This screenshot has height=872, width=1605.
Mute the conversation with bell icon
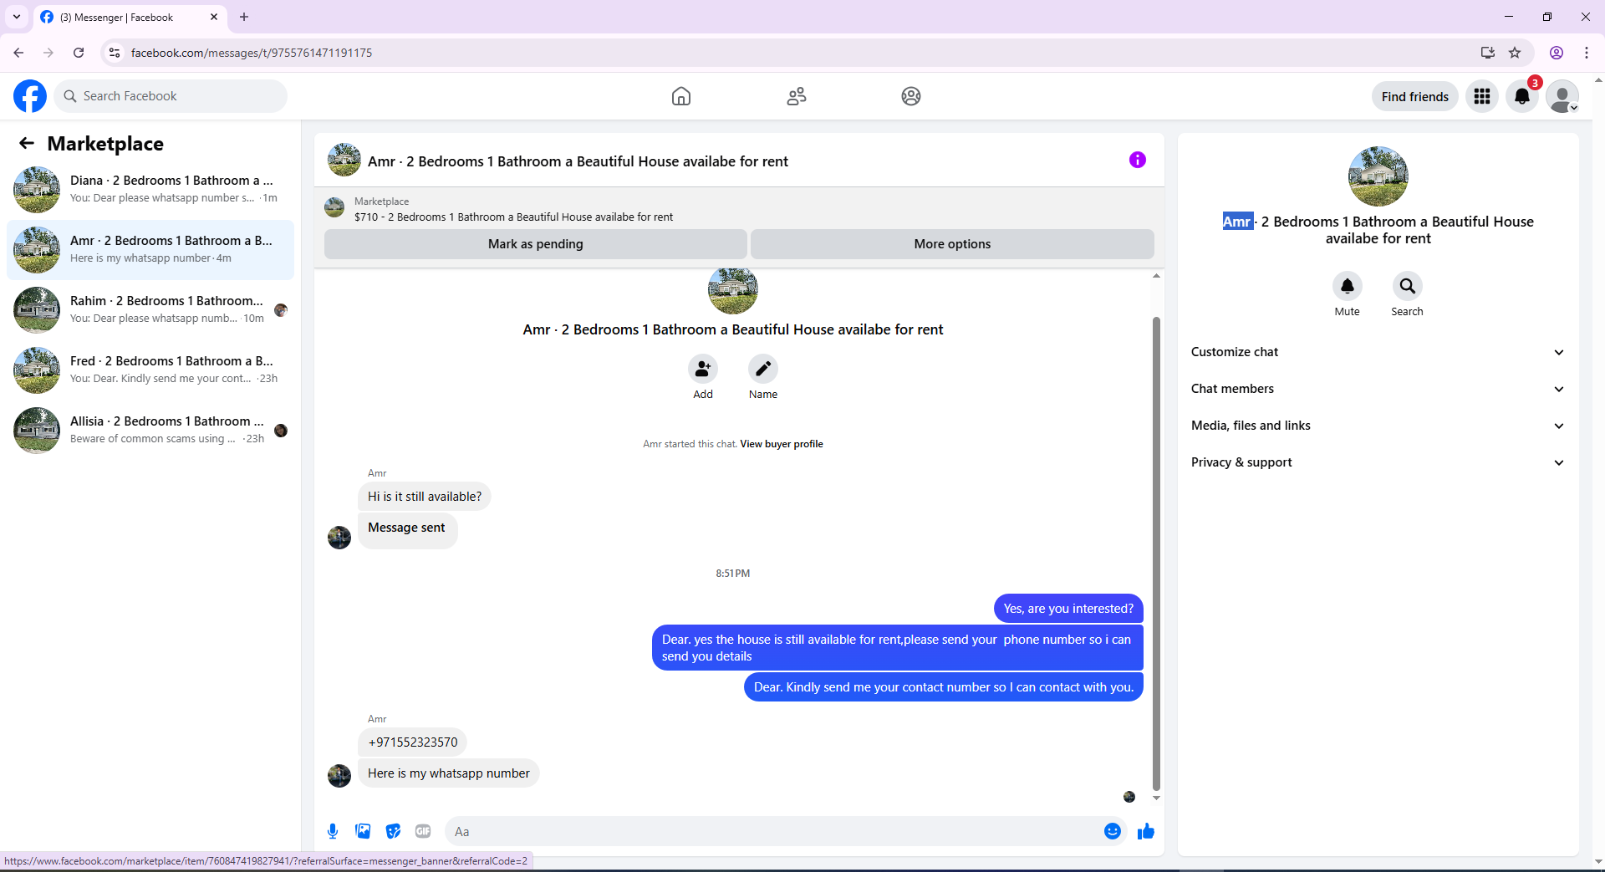(x=1347, y=286)
